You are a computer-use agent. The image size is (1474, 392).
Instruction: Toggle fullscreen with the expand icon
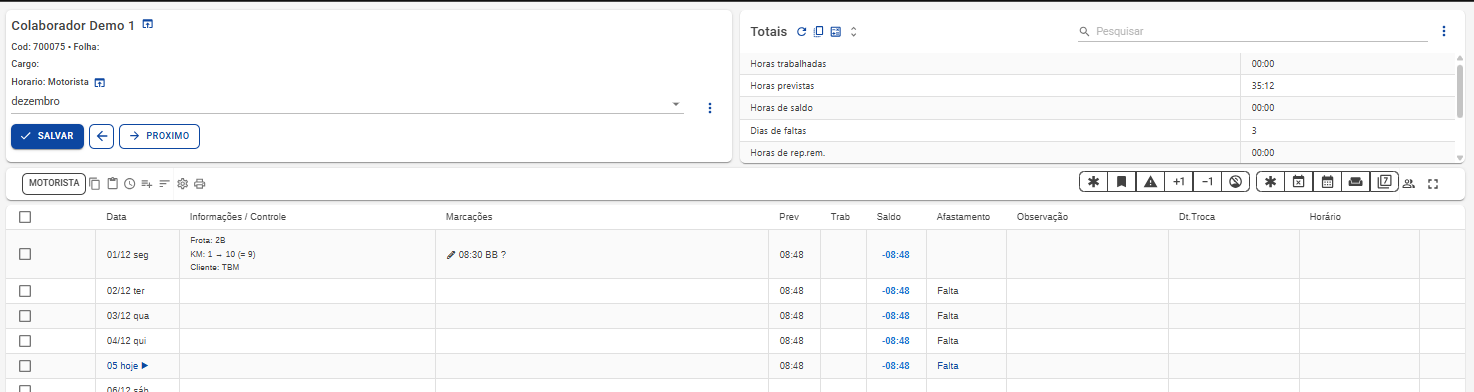point(1433,183)
